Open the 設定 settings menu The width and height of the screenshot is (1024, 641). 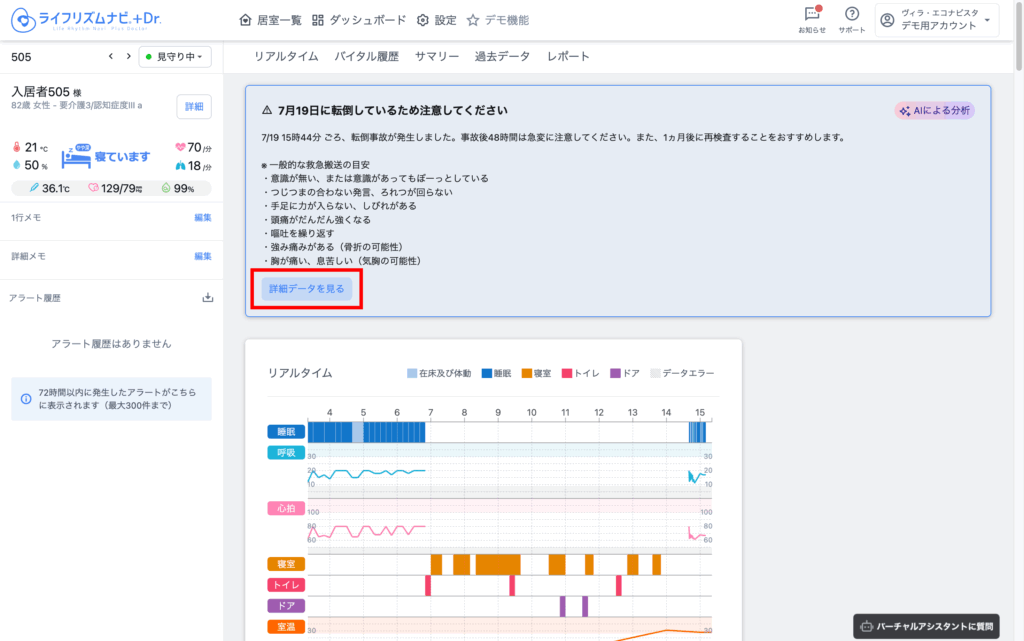[x=437, y=20]
